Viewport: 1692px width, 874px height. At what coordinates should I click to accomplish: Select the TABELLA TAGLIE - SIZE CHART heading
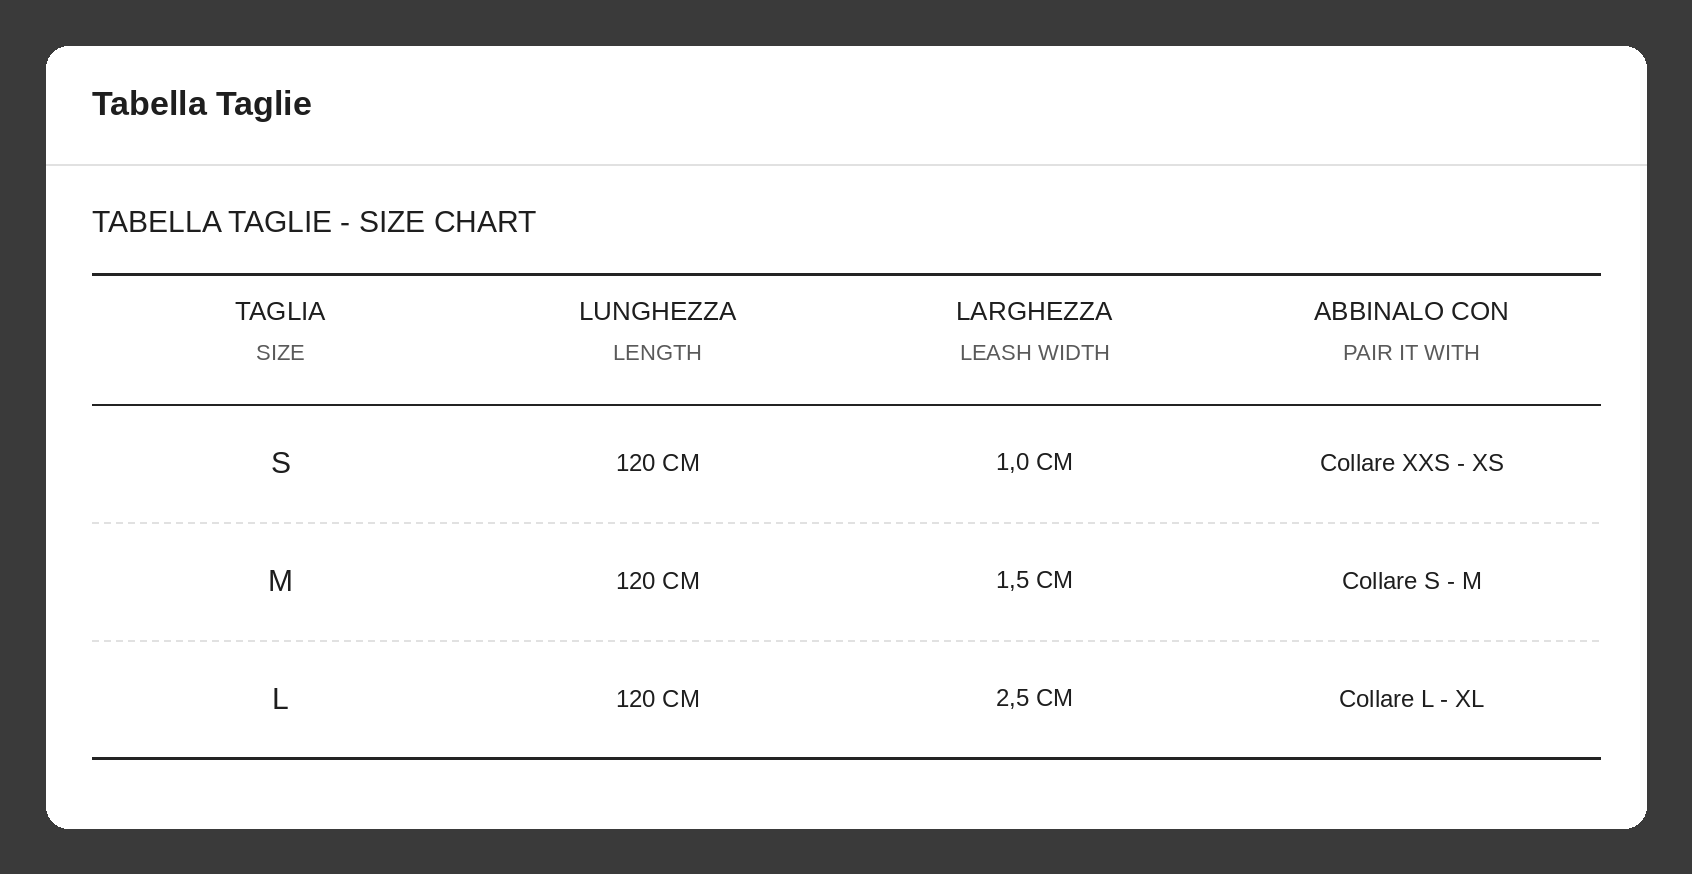click(314, 222)
